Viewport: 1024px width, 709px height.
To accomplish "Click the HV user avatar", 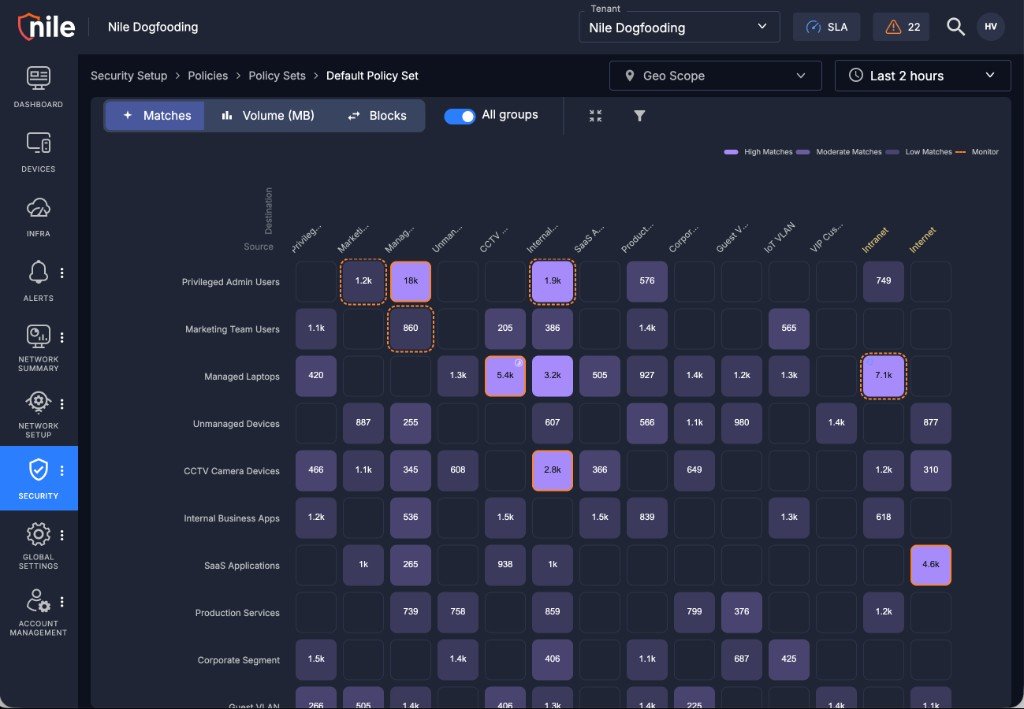I will (991, 27).
